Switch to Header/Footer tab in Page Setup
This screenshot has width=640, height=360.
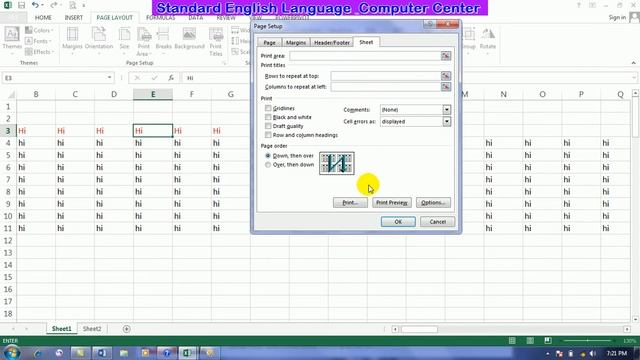pyautogui.click(x=332, y=42)
